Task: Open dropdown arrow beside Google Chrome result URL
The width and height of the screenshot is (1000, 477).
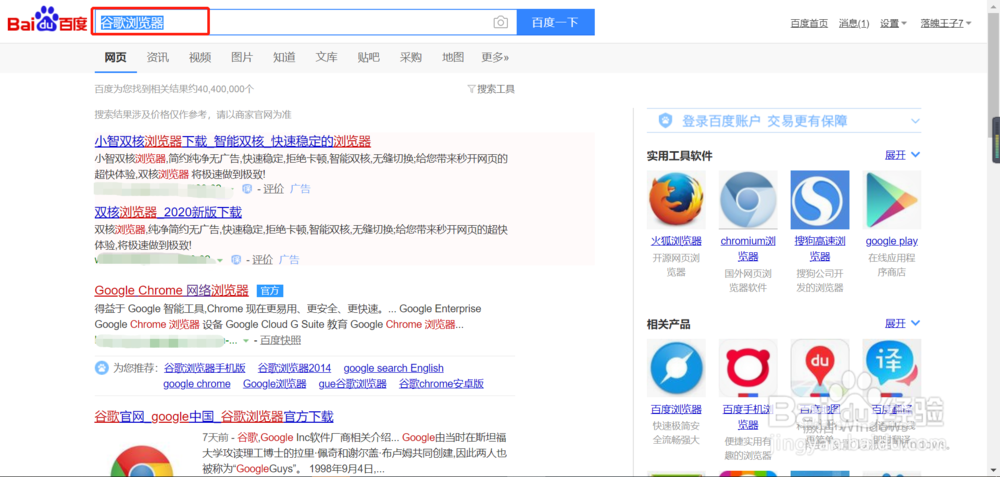Action: click(x=246, y=341)
